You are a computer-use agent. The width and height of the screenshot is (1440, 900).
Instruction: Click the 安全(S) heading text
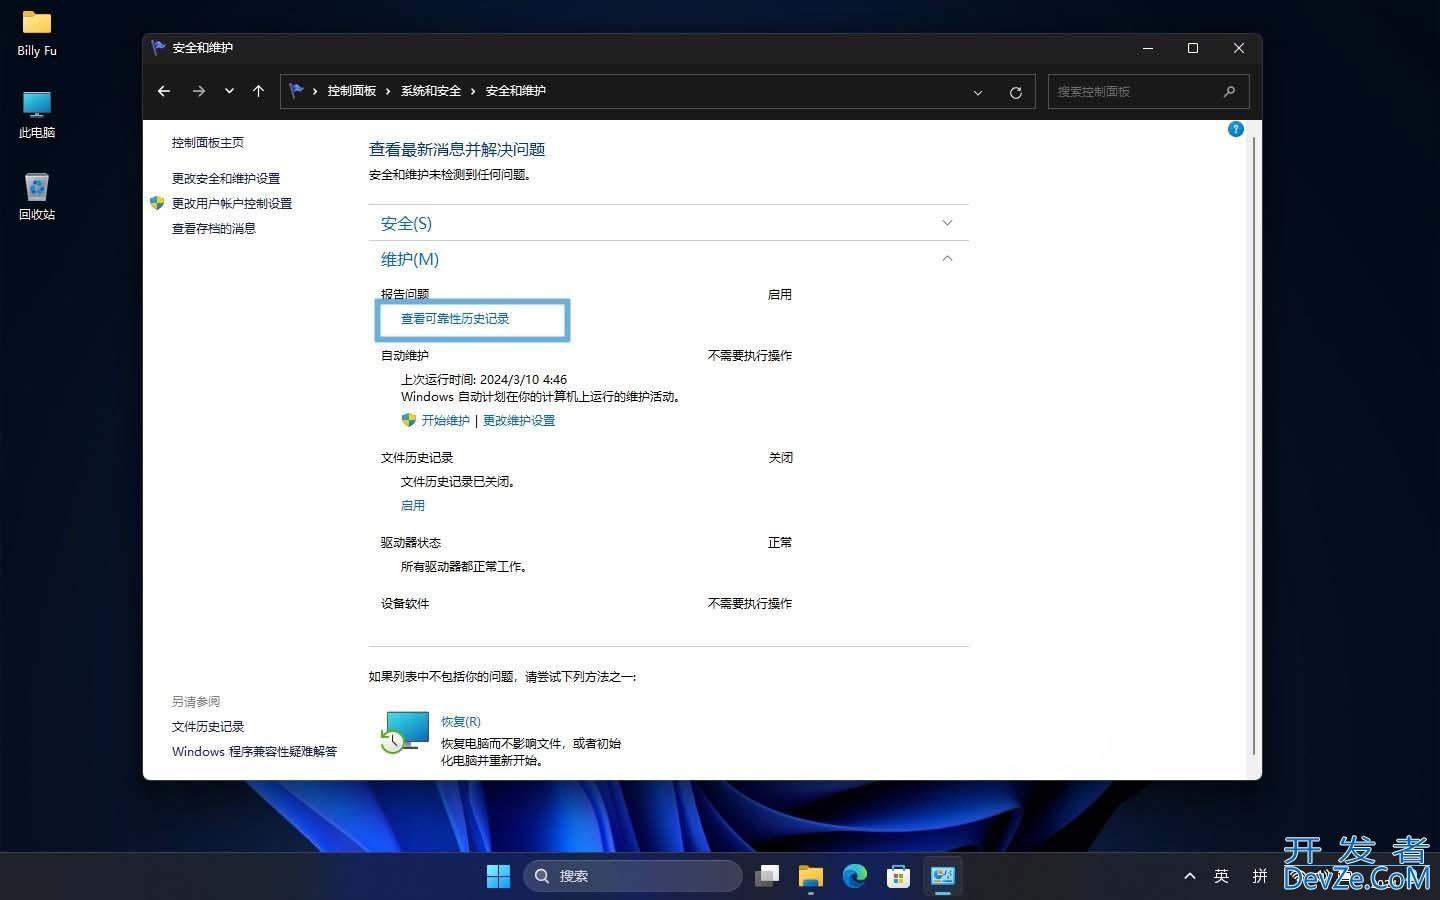coord(406,223)
